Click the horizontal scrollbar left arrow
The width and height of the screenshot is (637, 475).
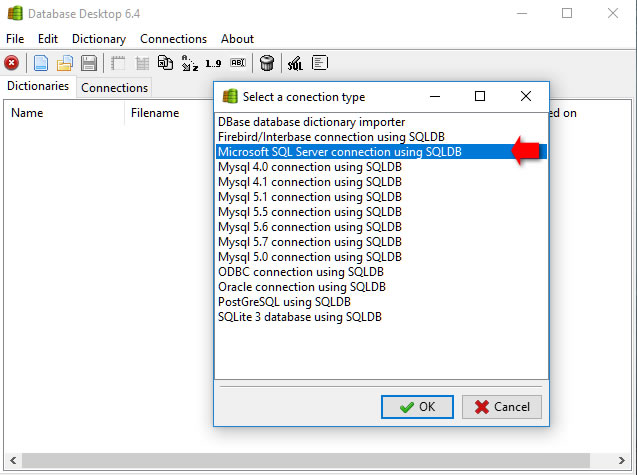[13, 460]
